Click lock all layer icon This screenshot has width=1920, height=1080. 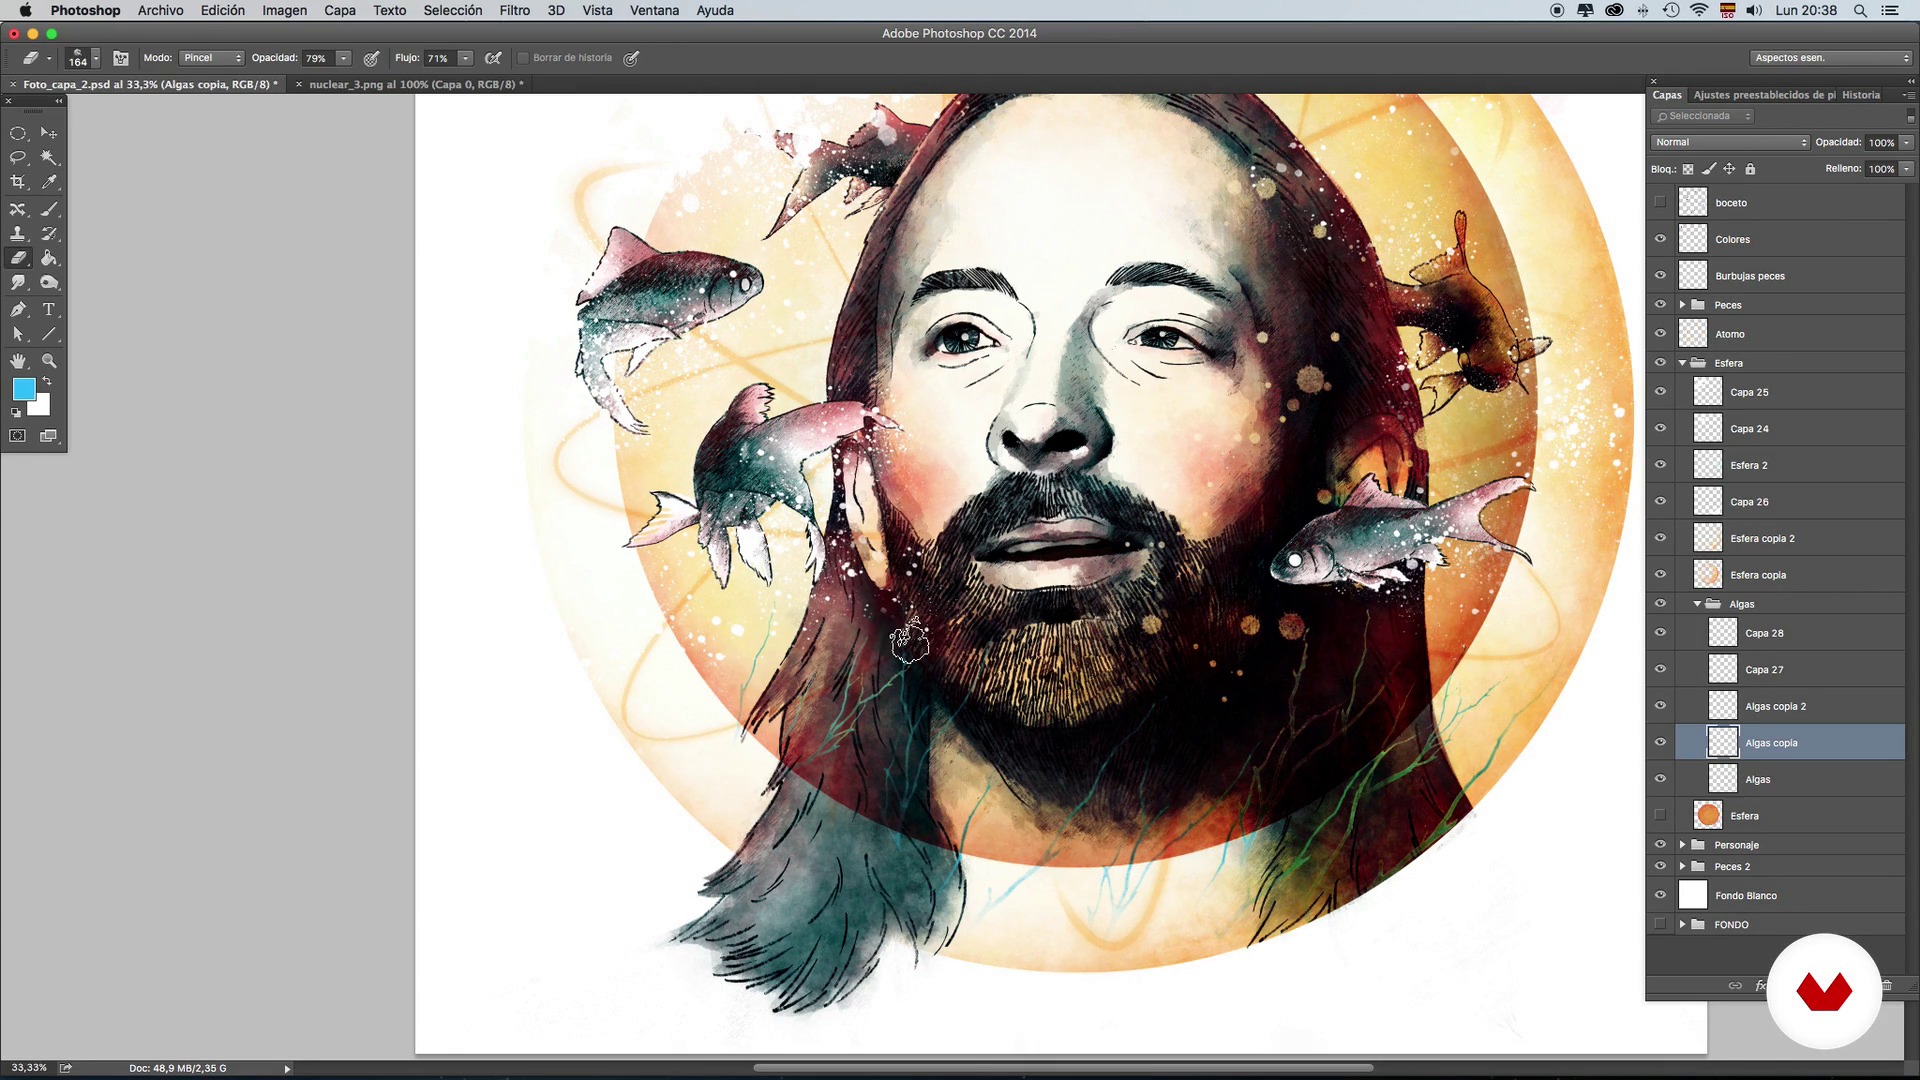click(x=1750, y=169)
